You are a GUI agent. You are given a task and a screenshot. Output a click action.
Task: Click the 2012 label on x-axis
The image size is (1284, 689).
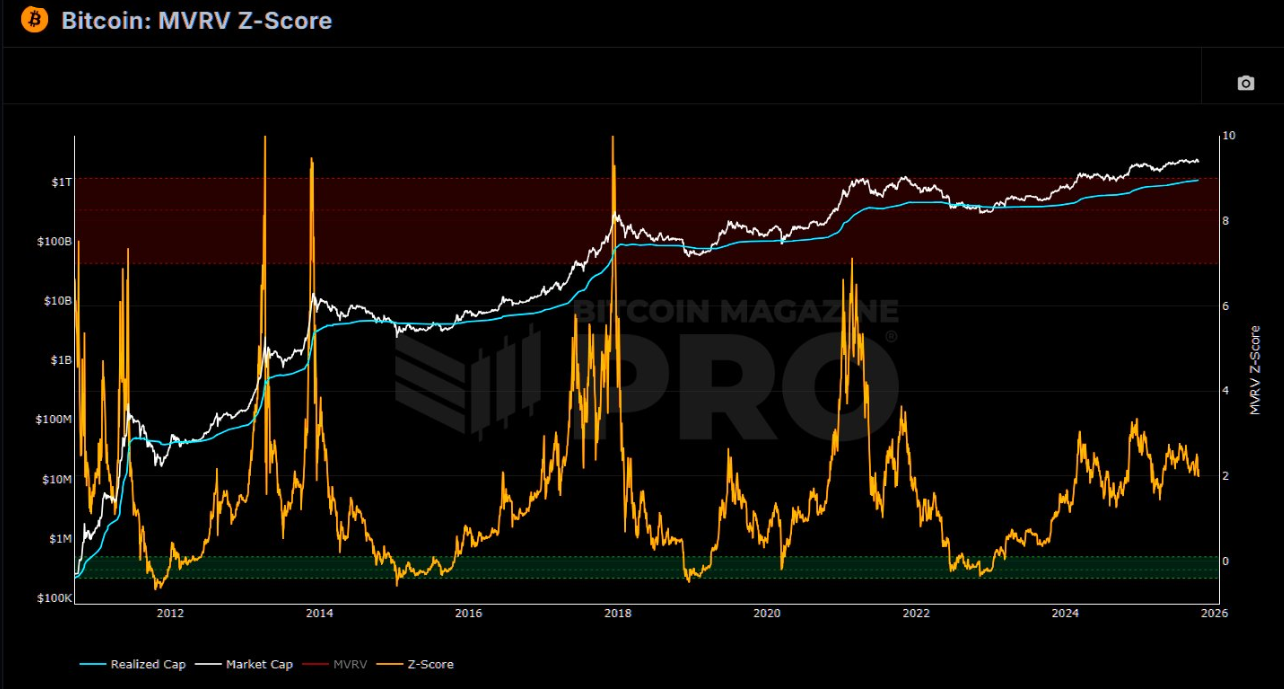(170, 612)
